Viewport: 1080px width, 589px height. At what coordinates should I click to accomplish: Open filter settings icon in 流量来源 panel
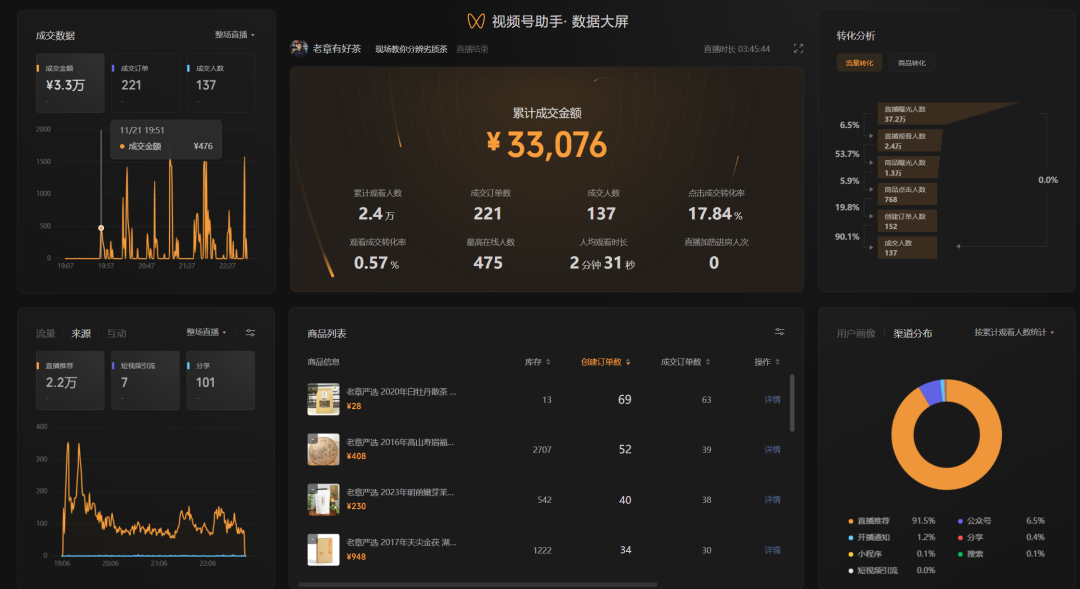pos(250,332)
